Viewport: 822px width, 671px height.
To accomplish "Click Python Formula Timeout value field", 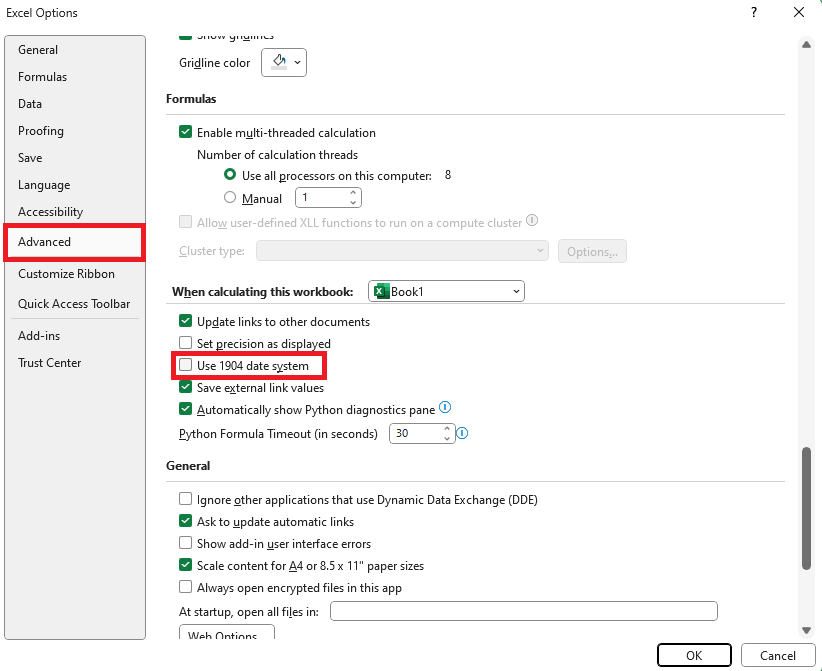I will coord(417,434).
